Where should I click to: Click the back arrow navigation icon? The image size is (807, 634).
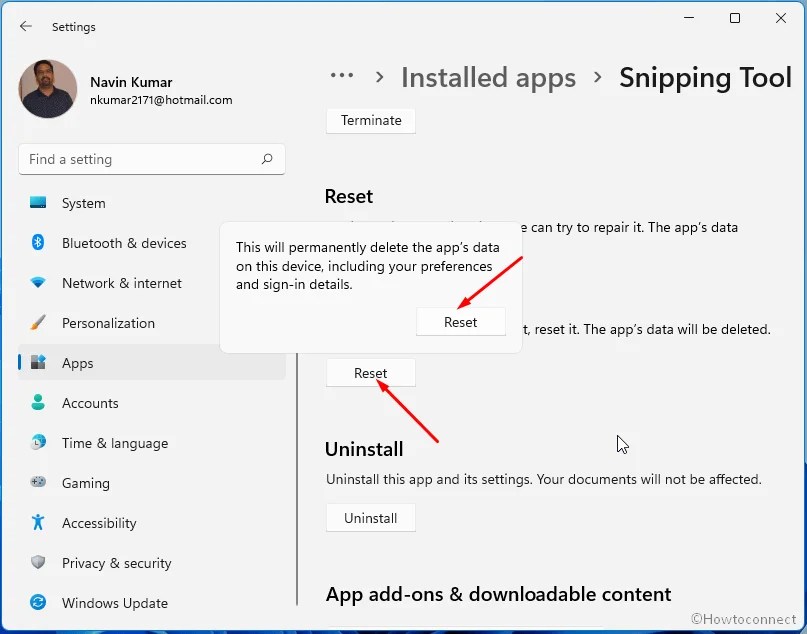coord(24,27)
